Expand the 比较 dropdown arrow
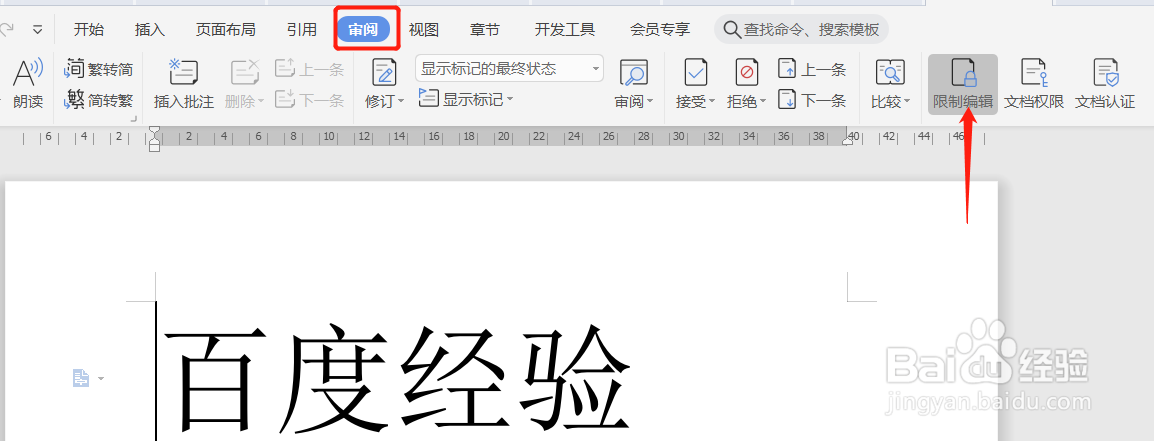 [907, 102]
